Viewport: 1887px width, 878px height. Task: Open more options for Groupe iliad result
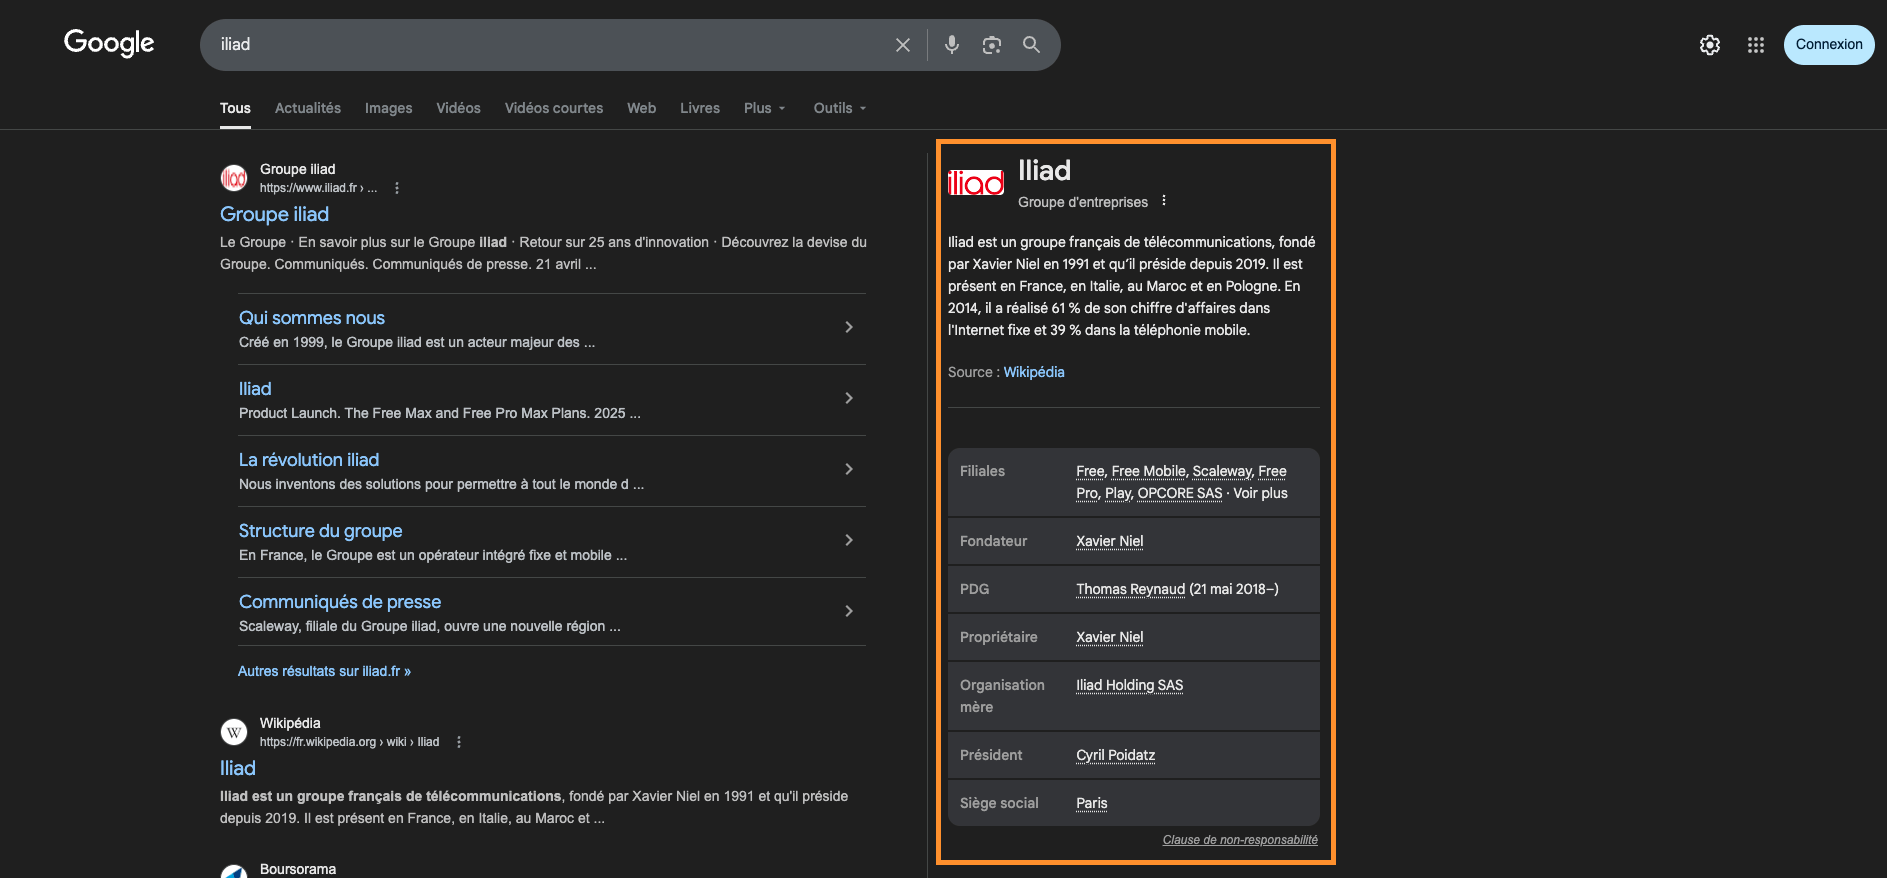tap(397, 188)
